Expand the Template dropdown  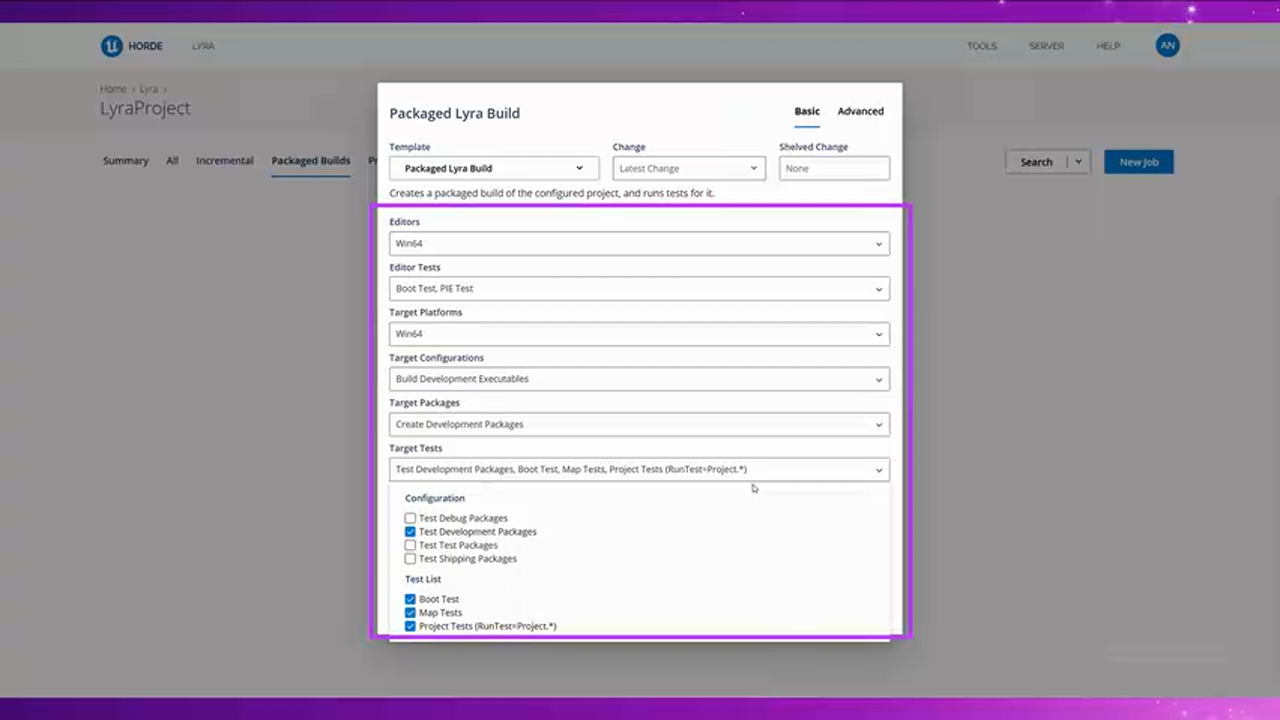pos(494,169)
